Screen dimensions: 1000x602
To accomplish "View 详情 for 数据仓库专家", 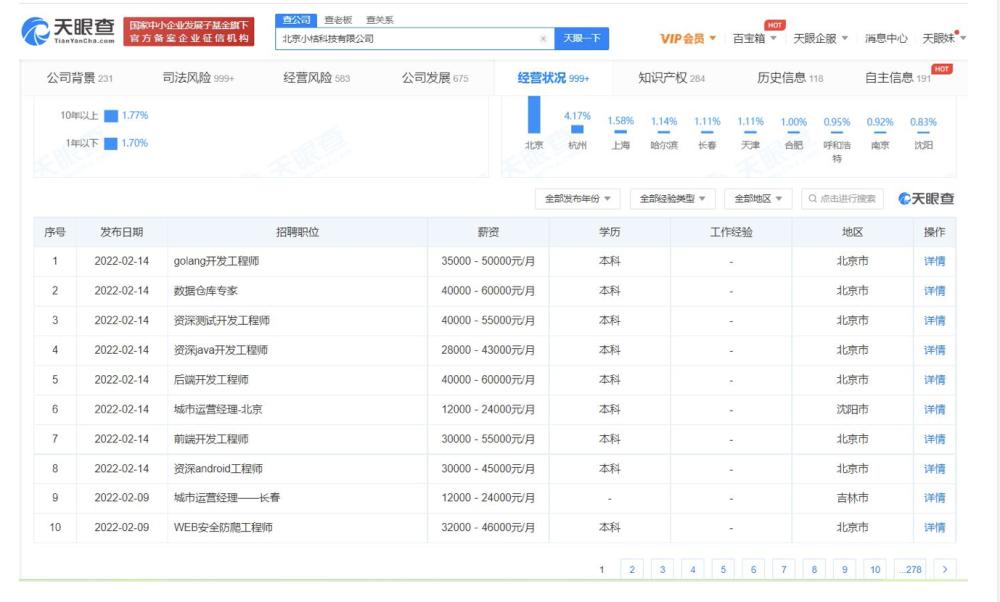I will point(934,291).
